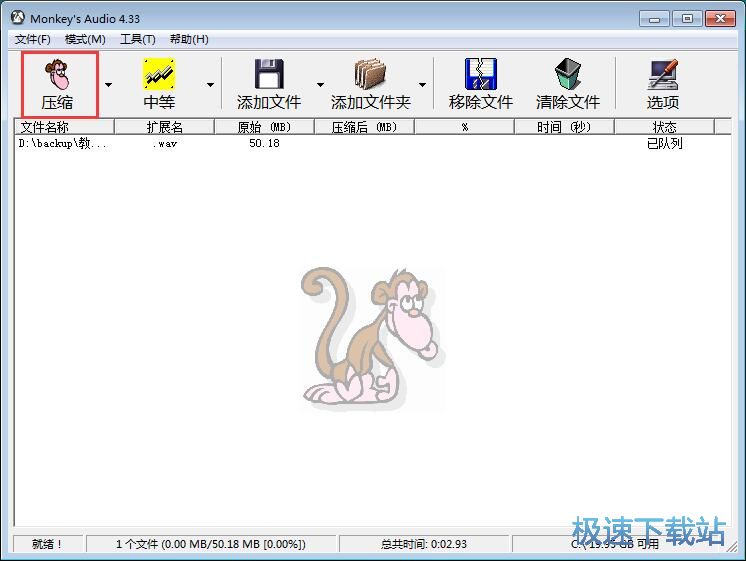Minimize the Monkey's Audio window
746x561 pixels.
(655, 19)
